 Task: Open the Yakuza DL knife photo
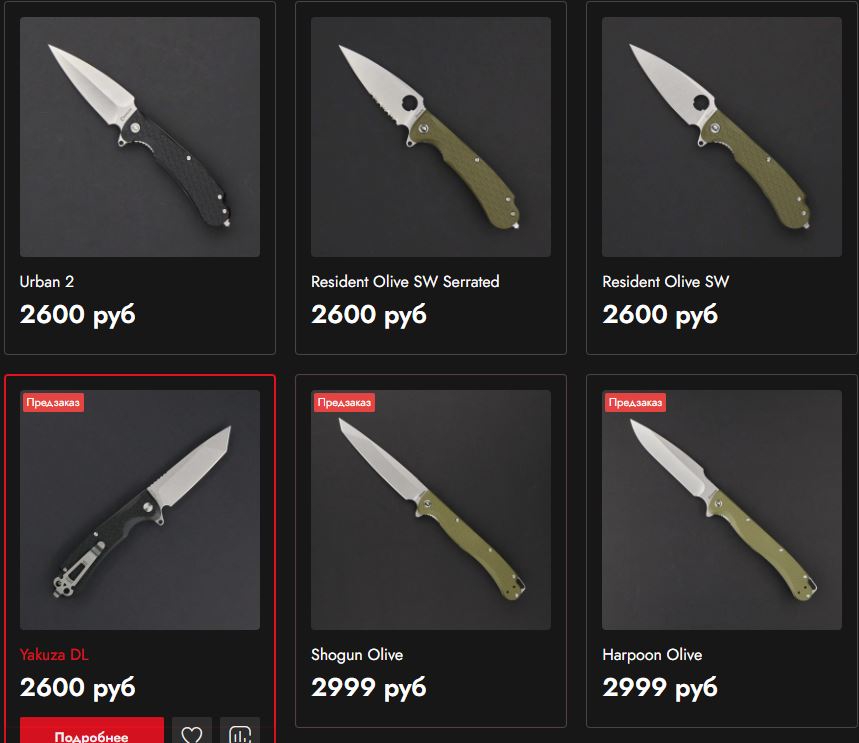coord(140,510)
